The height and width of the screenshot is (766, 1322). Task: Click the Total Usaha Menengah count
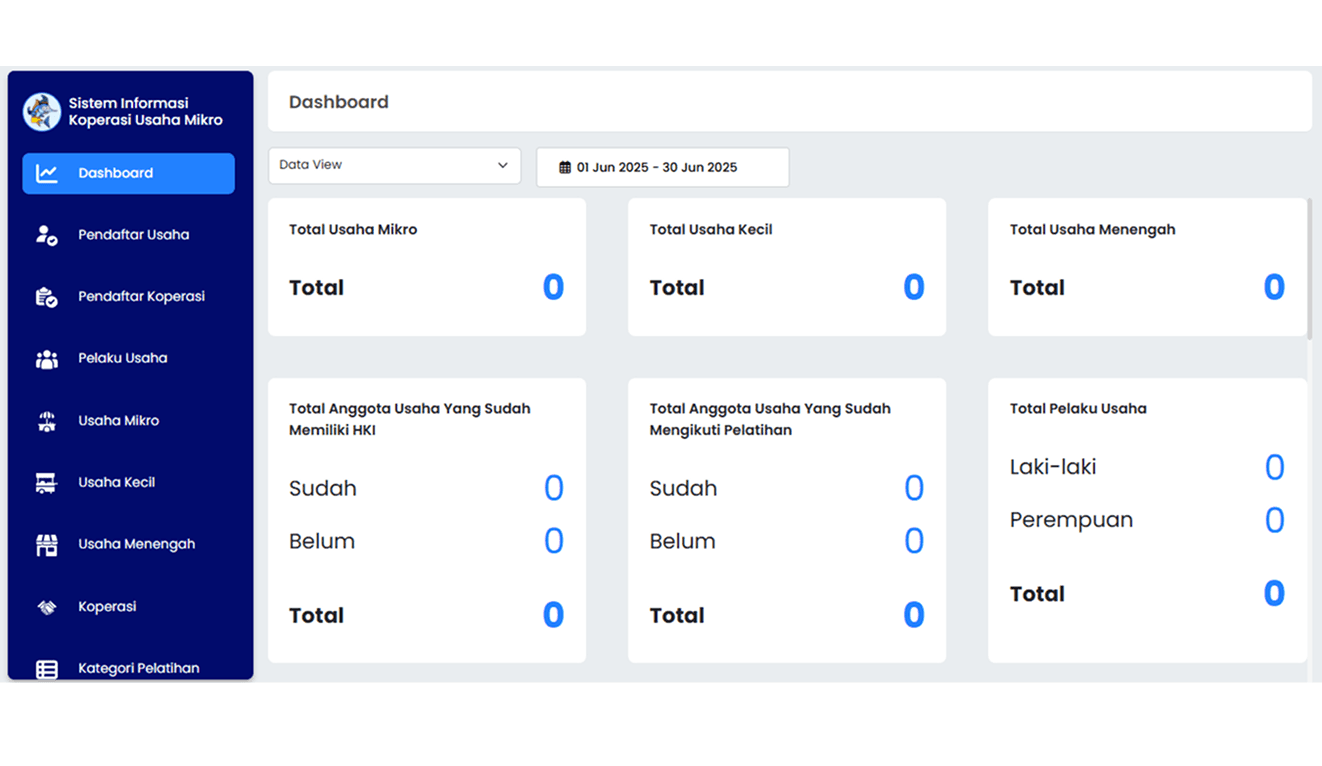pyautogui.click(x=1273, y=288)
